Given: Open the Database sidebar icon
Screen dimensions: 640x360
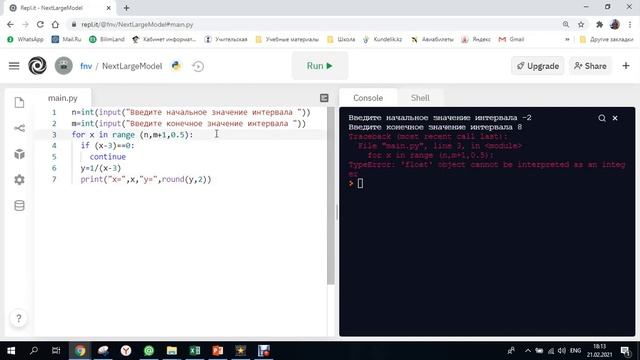Looking at the screenshot, I should (x=19, y=205).
